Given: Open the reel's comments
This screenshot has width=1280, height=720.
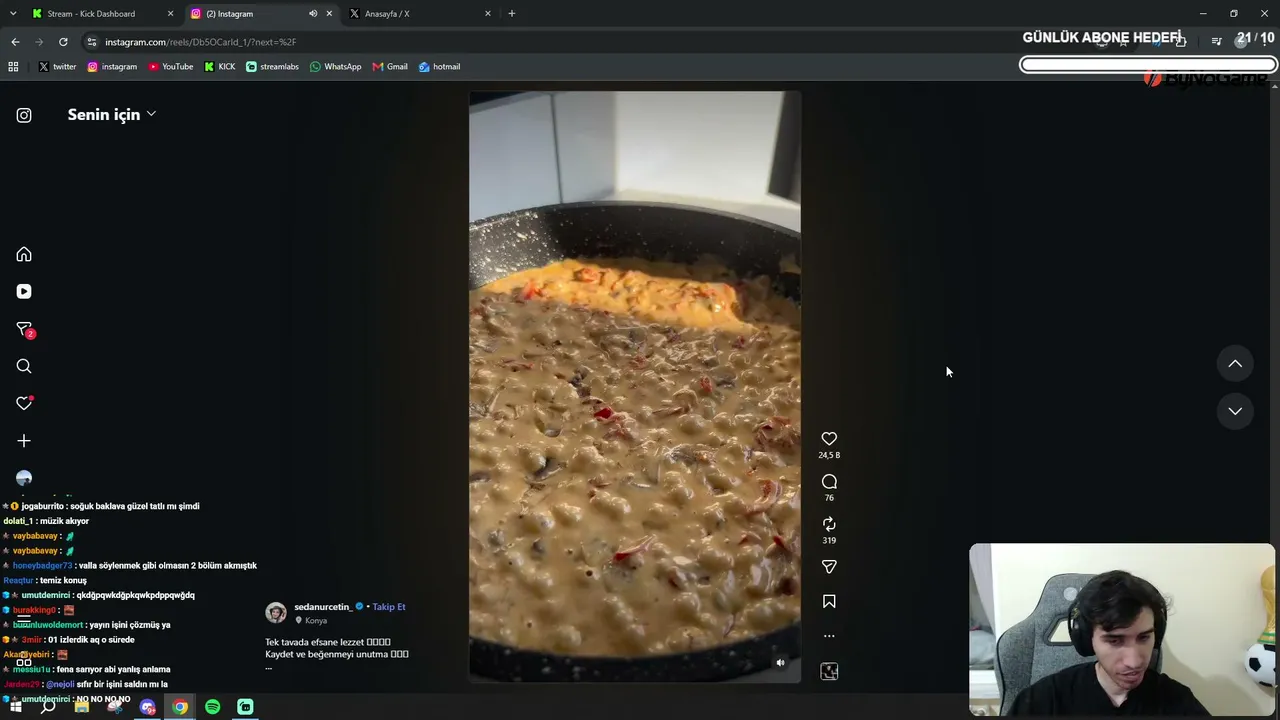Looking at the screenshot, I should (829, 482).
